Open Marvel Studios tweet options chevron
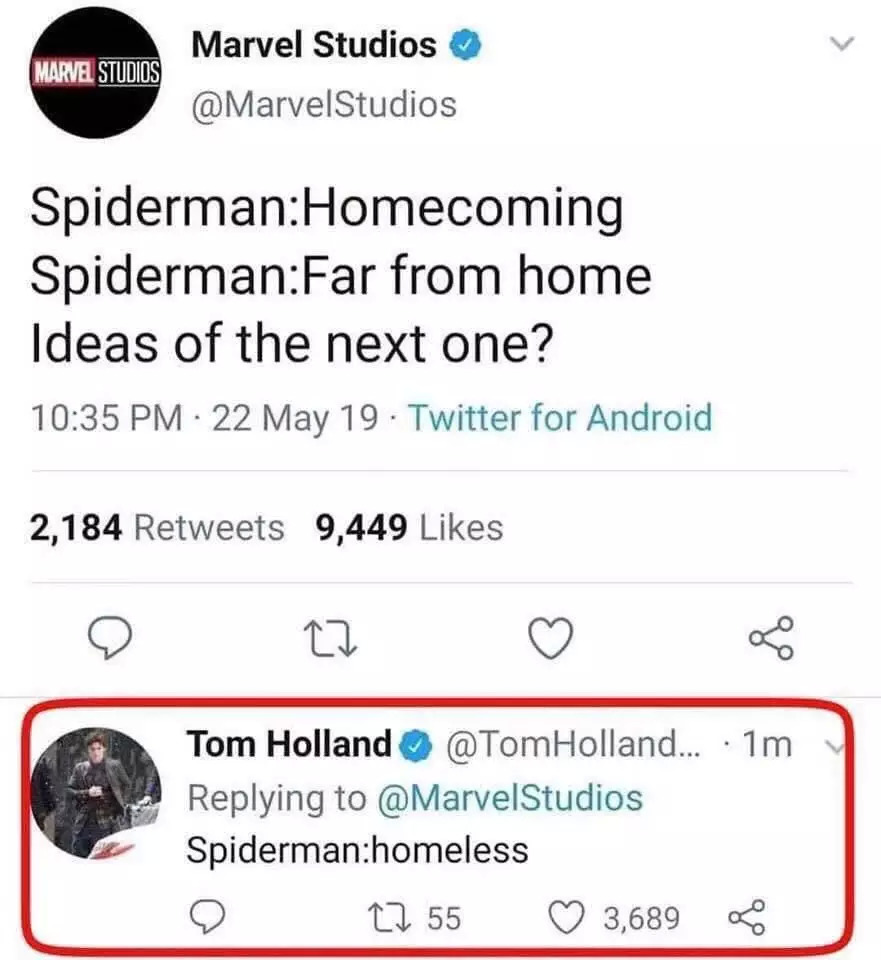The image size is (881, 960). point(844,44)
